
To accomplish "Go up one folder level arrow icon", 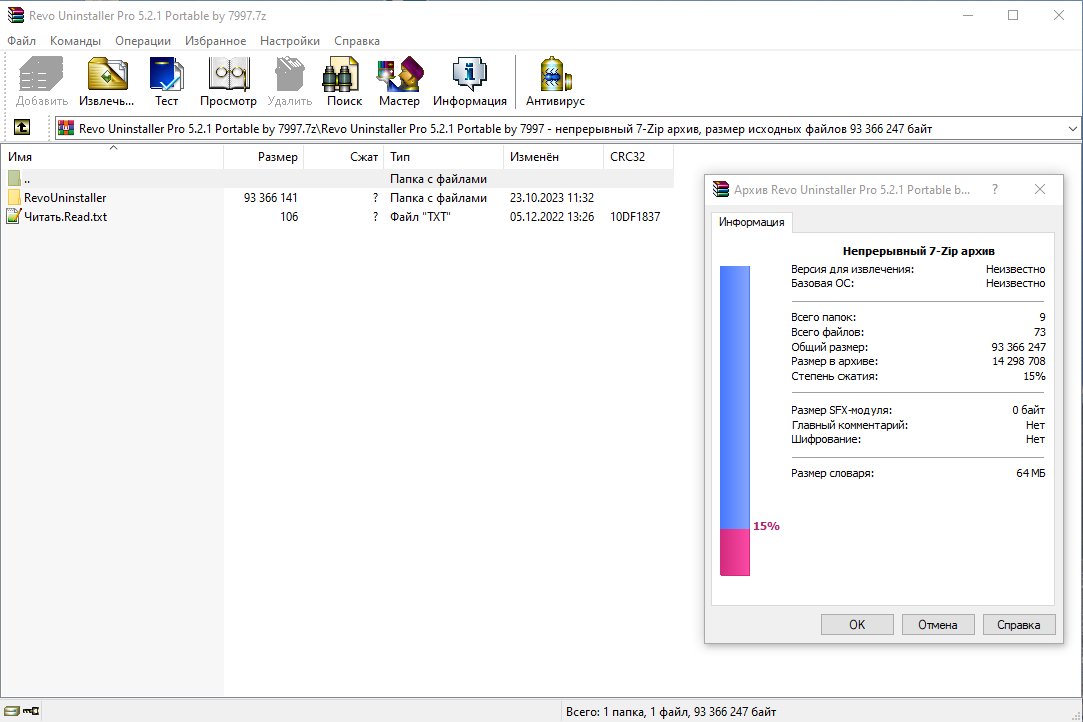I will [x=22, y=127].
